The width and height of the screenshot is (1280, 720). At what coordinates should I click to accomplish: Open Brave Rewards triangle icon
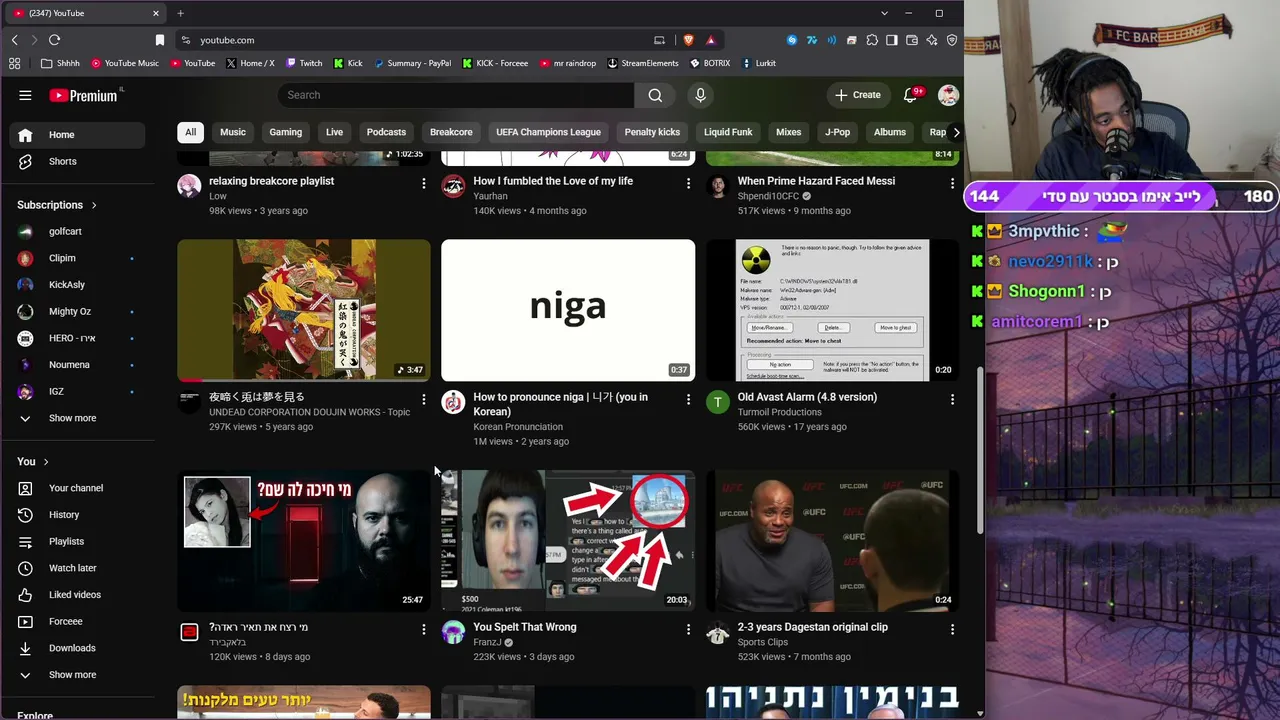click(x=710, y=40)
